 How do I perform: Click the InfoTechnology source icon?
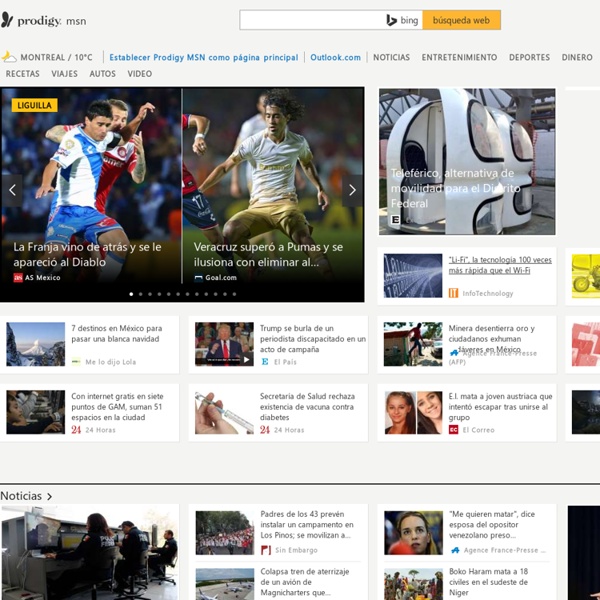(x=454, y=293)
